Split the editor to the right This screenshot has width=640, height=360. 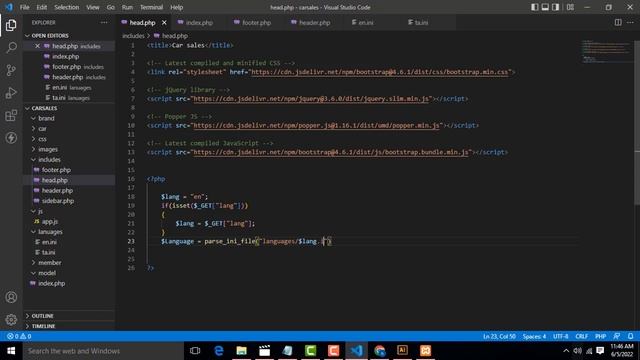(618, 22)
